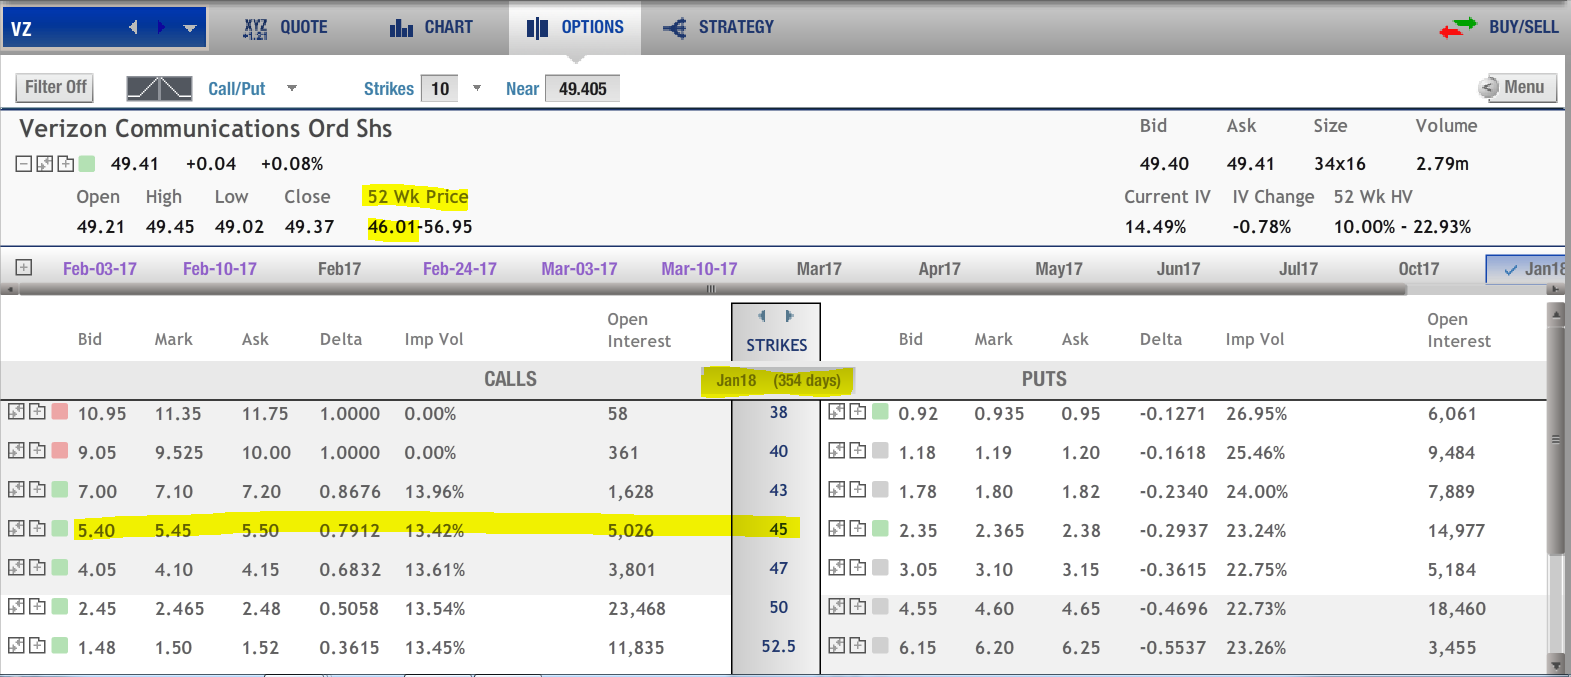Click the arrows icon on the 1.48 bid call row

pos(16,645)
